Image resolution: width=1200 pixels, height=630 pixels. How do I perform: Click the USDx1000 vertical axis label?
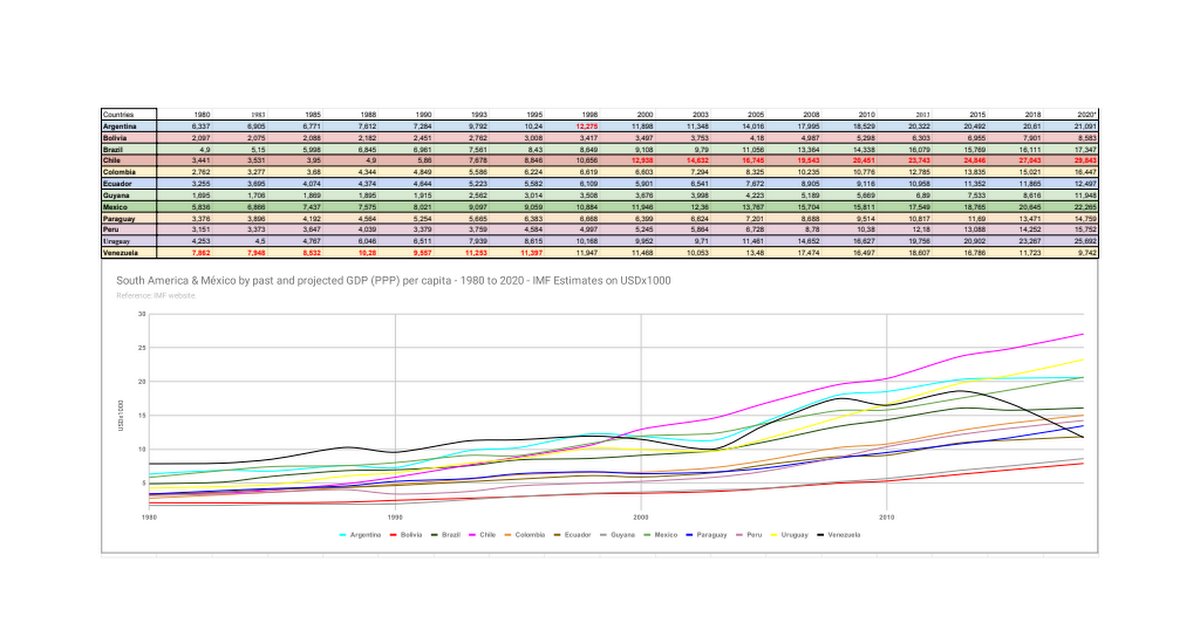pos(120,415)
